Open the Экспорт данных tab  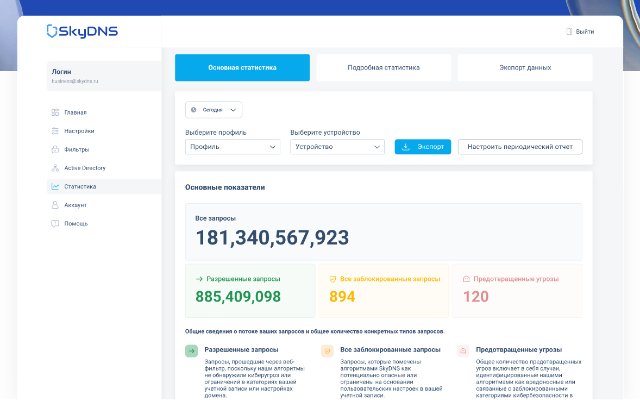[x=525, y=67]
